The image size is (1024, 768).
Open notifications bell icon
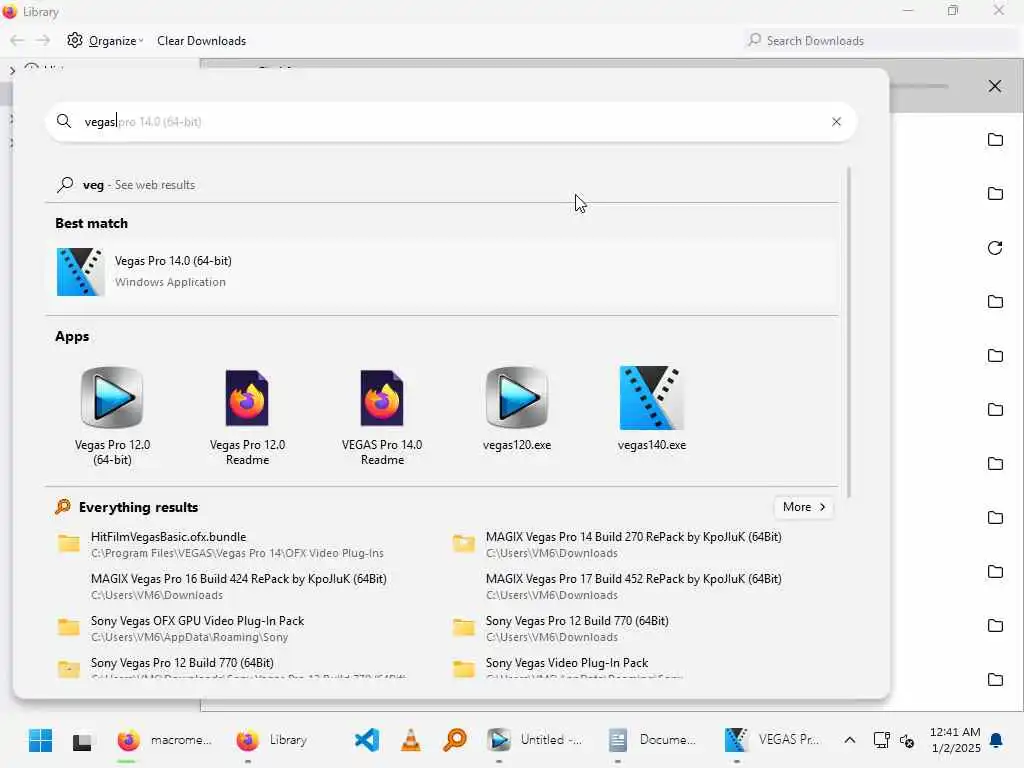point(996,740)
